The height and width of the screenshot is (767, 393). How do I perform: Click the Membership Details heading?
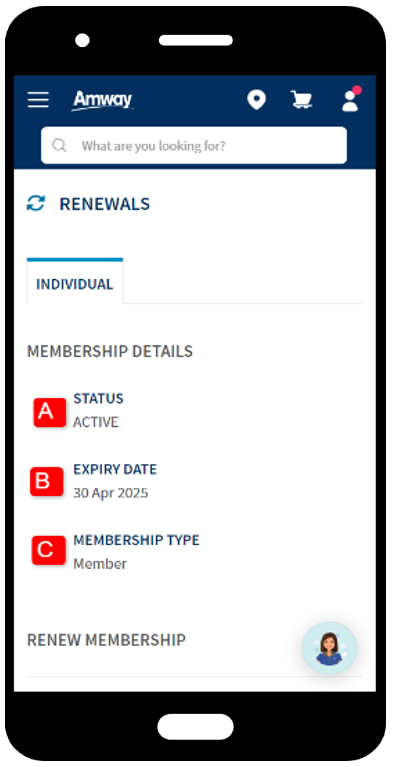click(110, 351)
